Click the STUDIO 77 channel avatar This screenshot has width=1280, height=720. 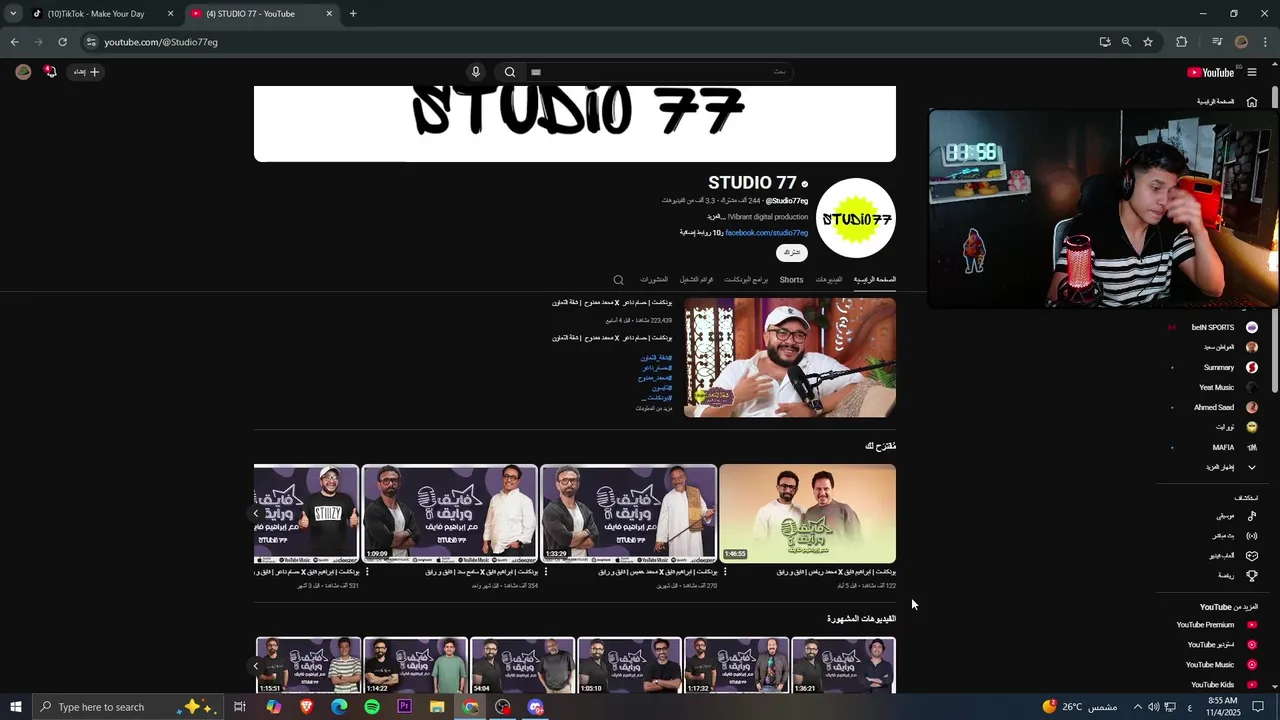(856, 219)
